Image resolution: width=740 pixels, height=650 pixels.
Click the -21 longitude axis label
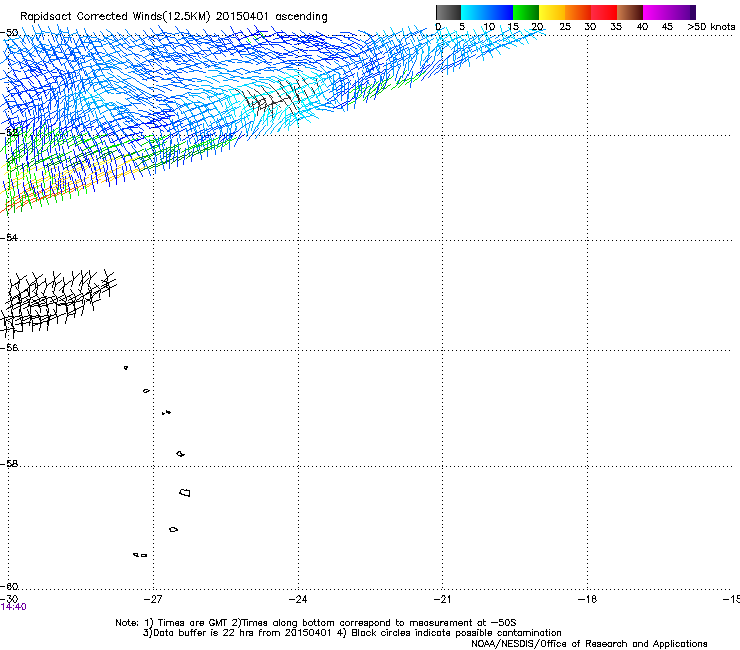pos(442,599)
